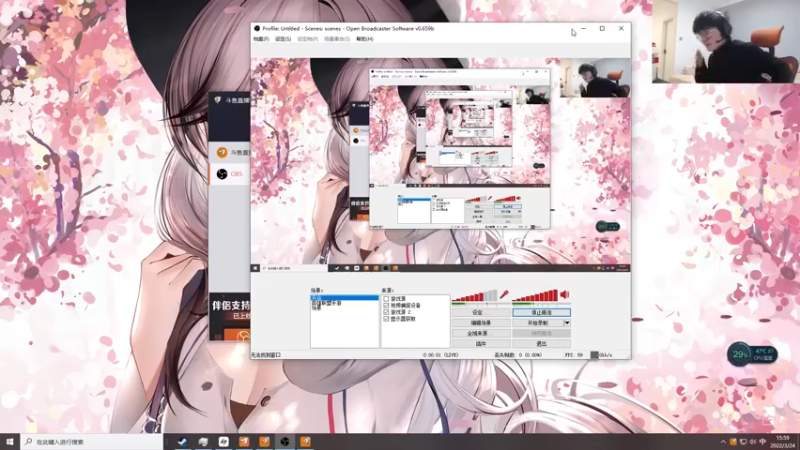Select the second scene in the scenes list

coord(344,303)
